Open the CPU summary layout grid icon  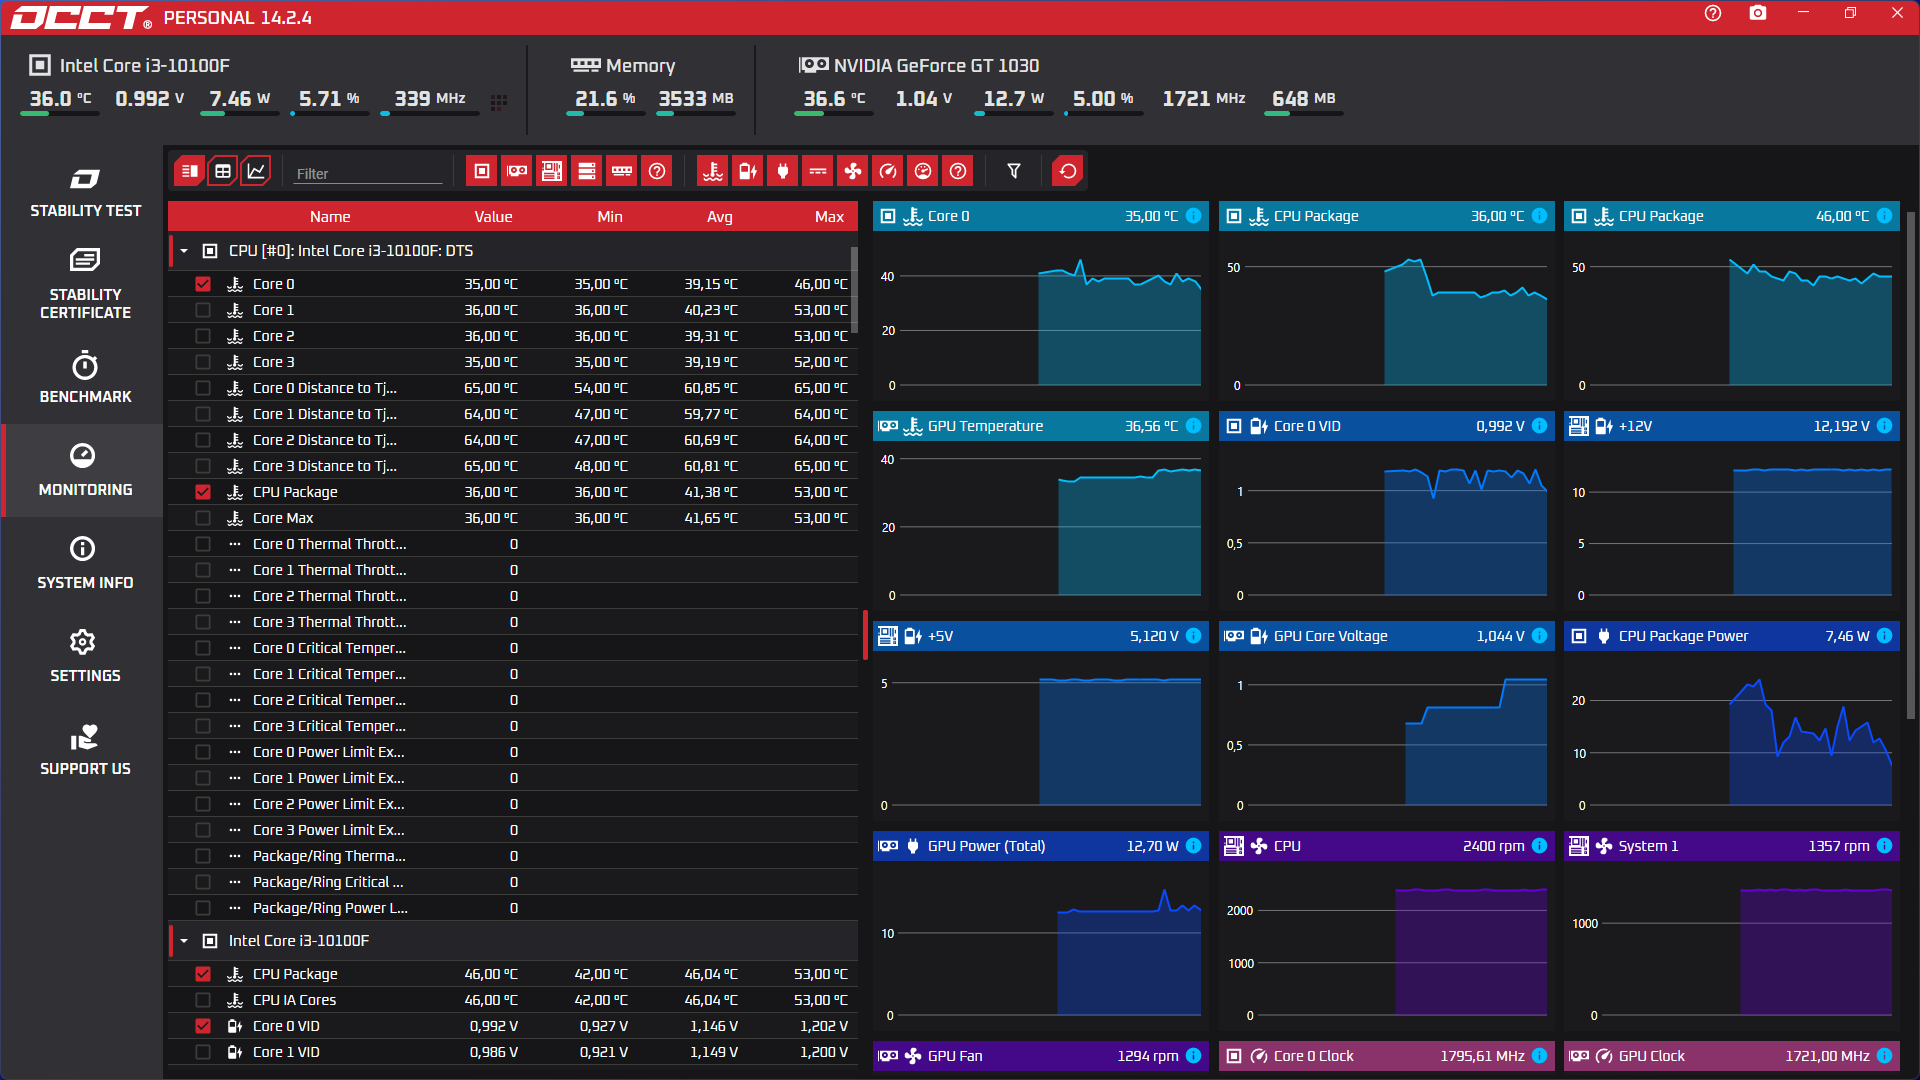[499, 101]
